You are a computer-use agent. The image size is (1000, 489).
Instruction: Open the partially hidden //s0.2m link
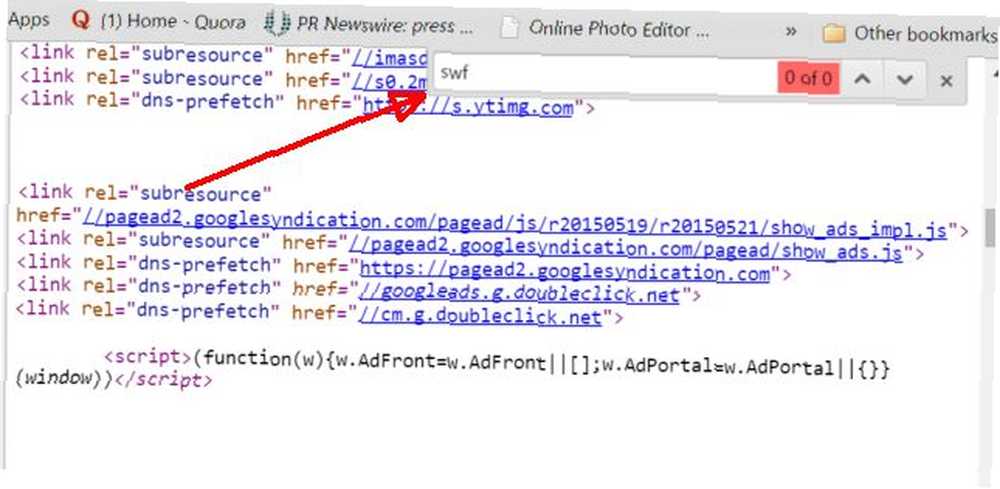coord(390,82)
